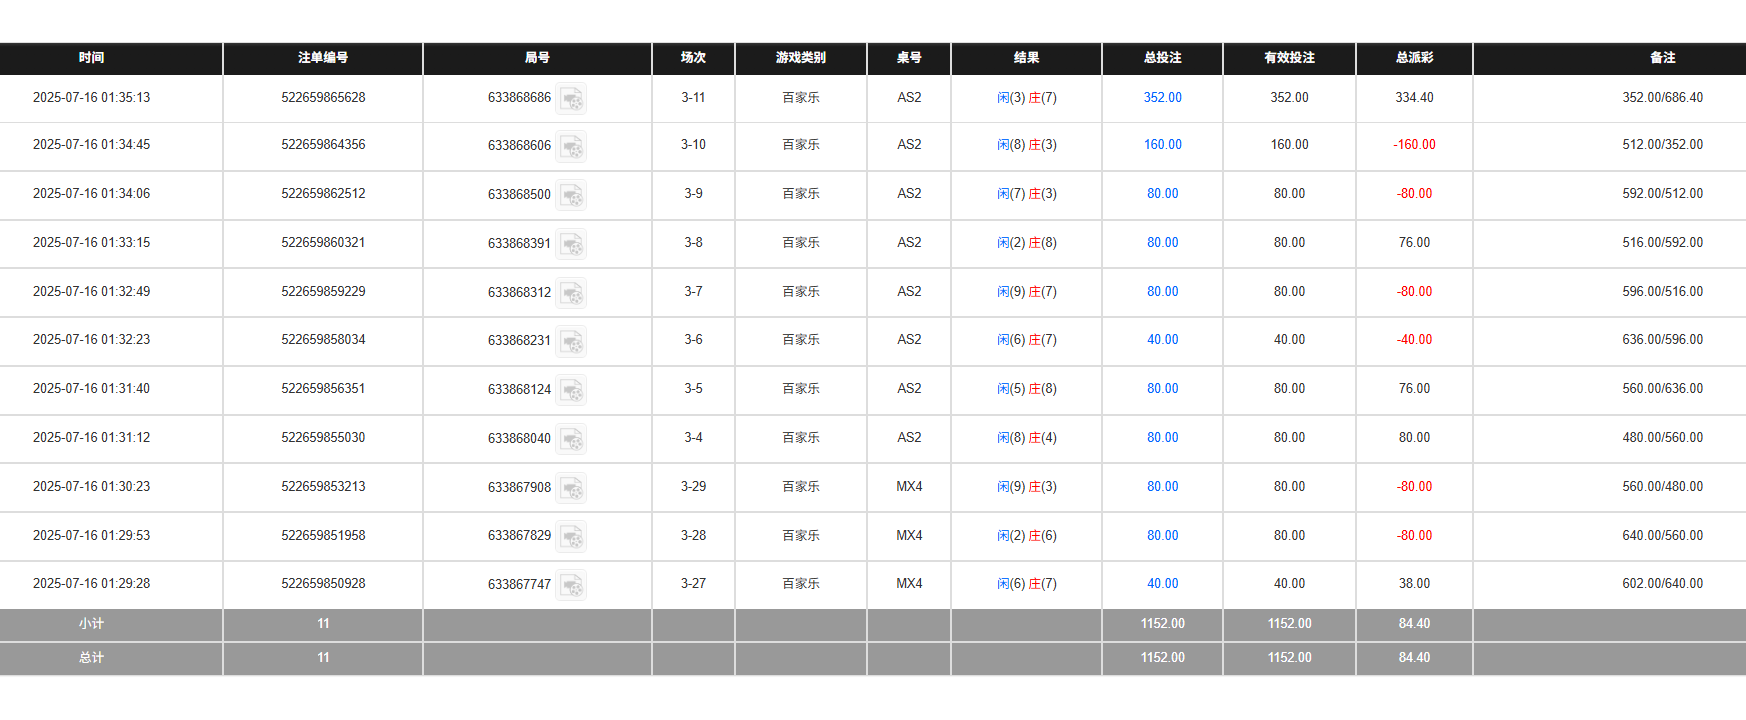The height and width of the screenshot is (720, 1746).
Task: Open the 80.00 bet link in row 3-9
Action: pos(1162,194)
